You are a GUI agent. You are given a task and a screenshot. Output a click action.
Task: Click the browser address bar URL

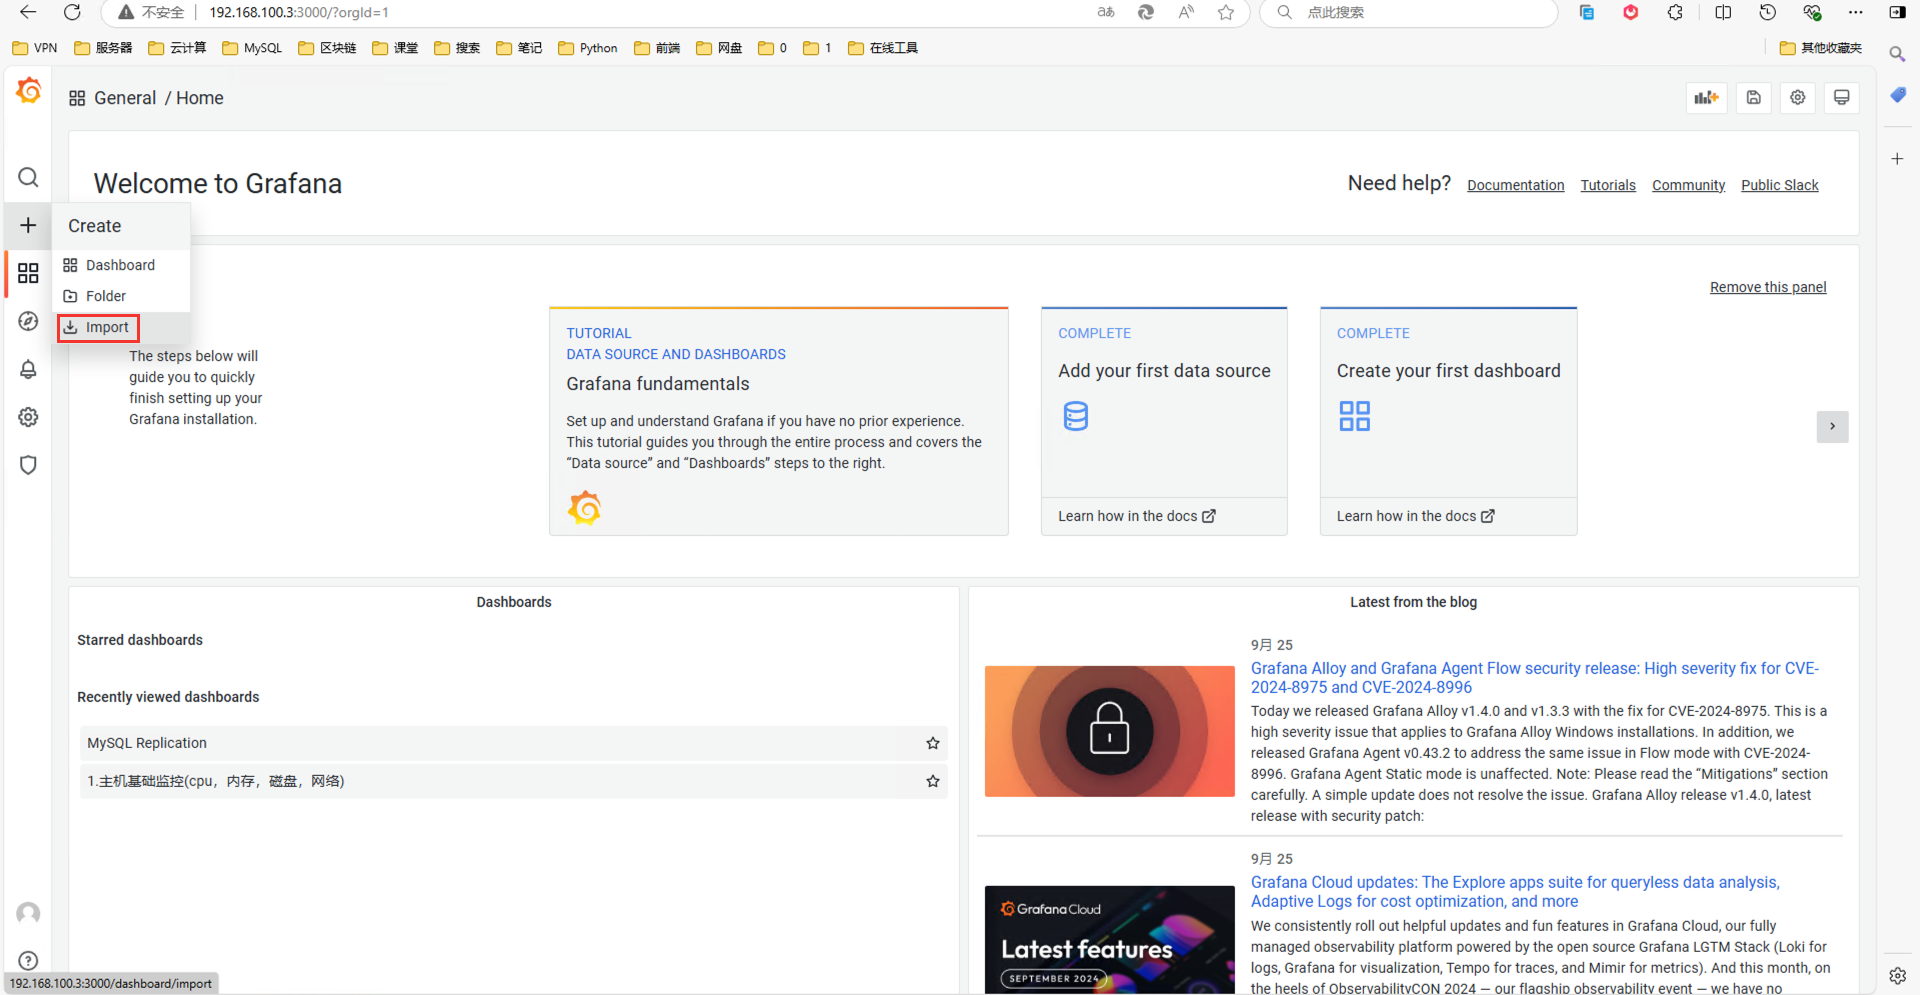click(x=299, y=12)
